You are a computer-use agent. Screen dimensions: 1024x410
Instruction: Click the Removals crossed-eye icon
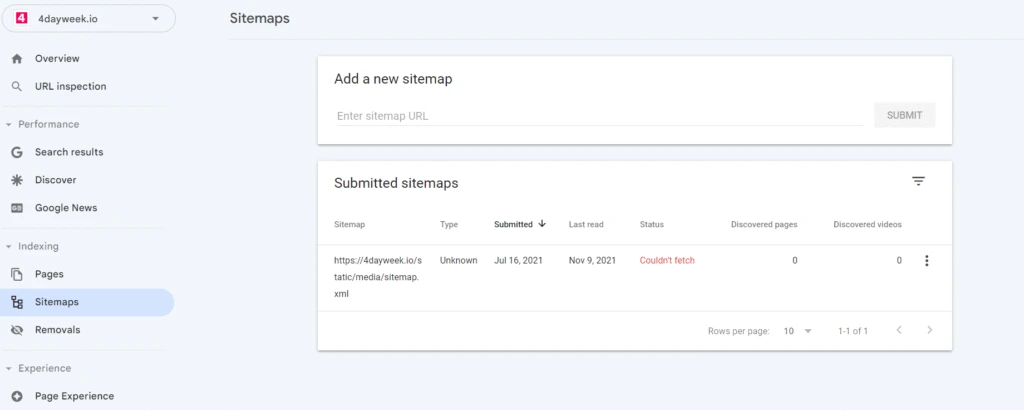coord(17,330)
